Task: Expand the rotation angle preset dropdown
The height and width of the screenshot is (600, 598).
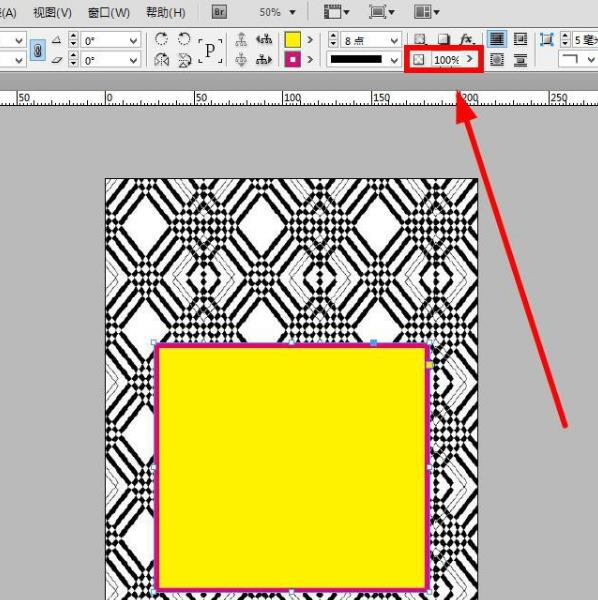Action: [x=134, y=40]
